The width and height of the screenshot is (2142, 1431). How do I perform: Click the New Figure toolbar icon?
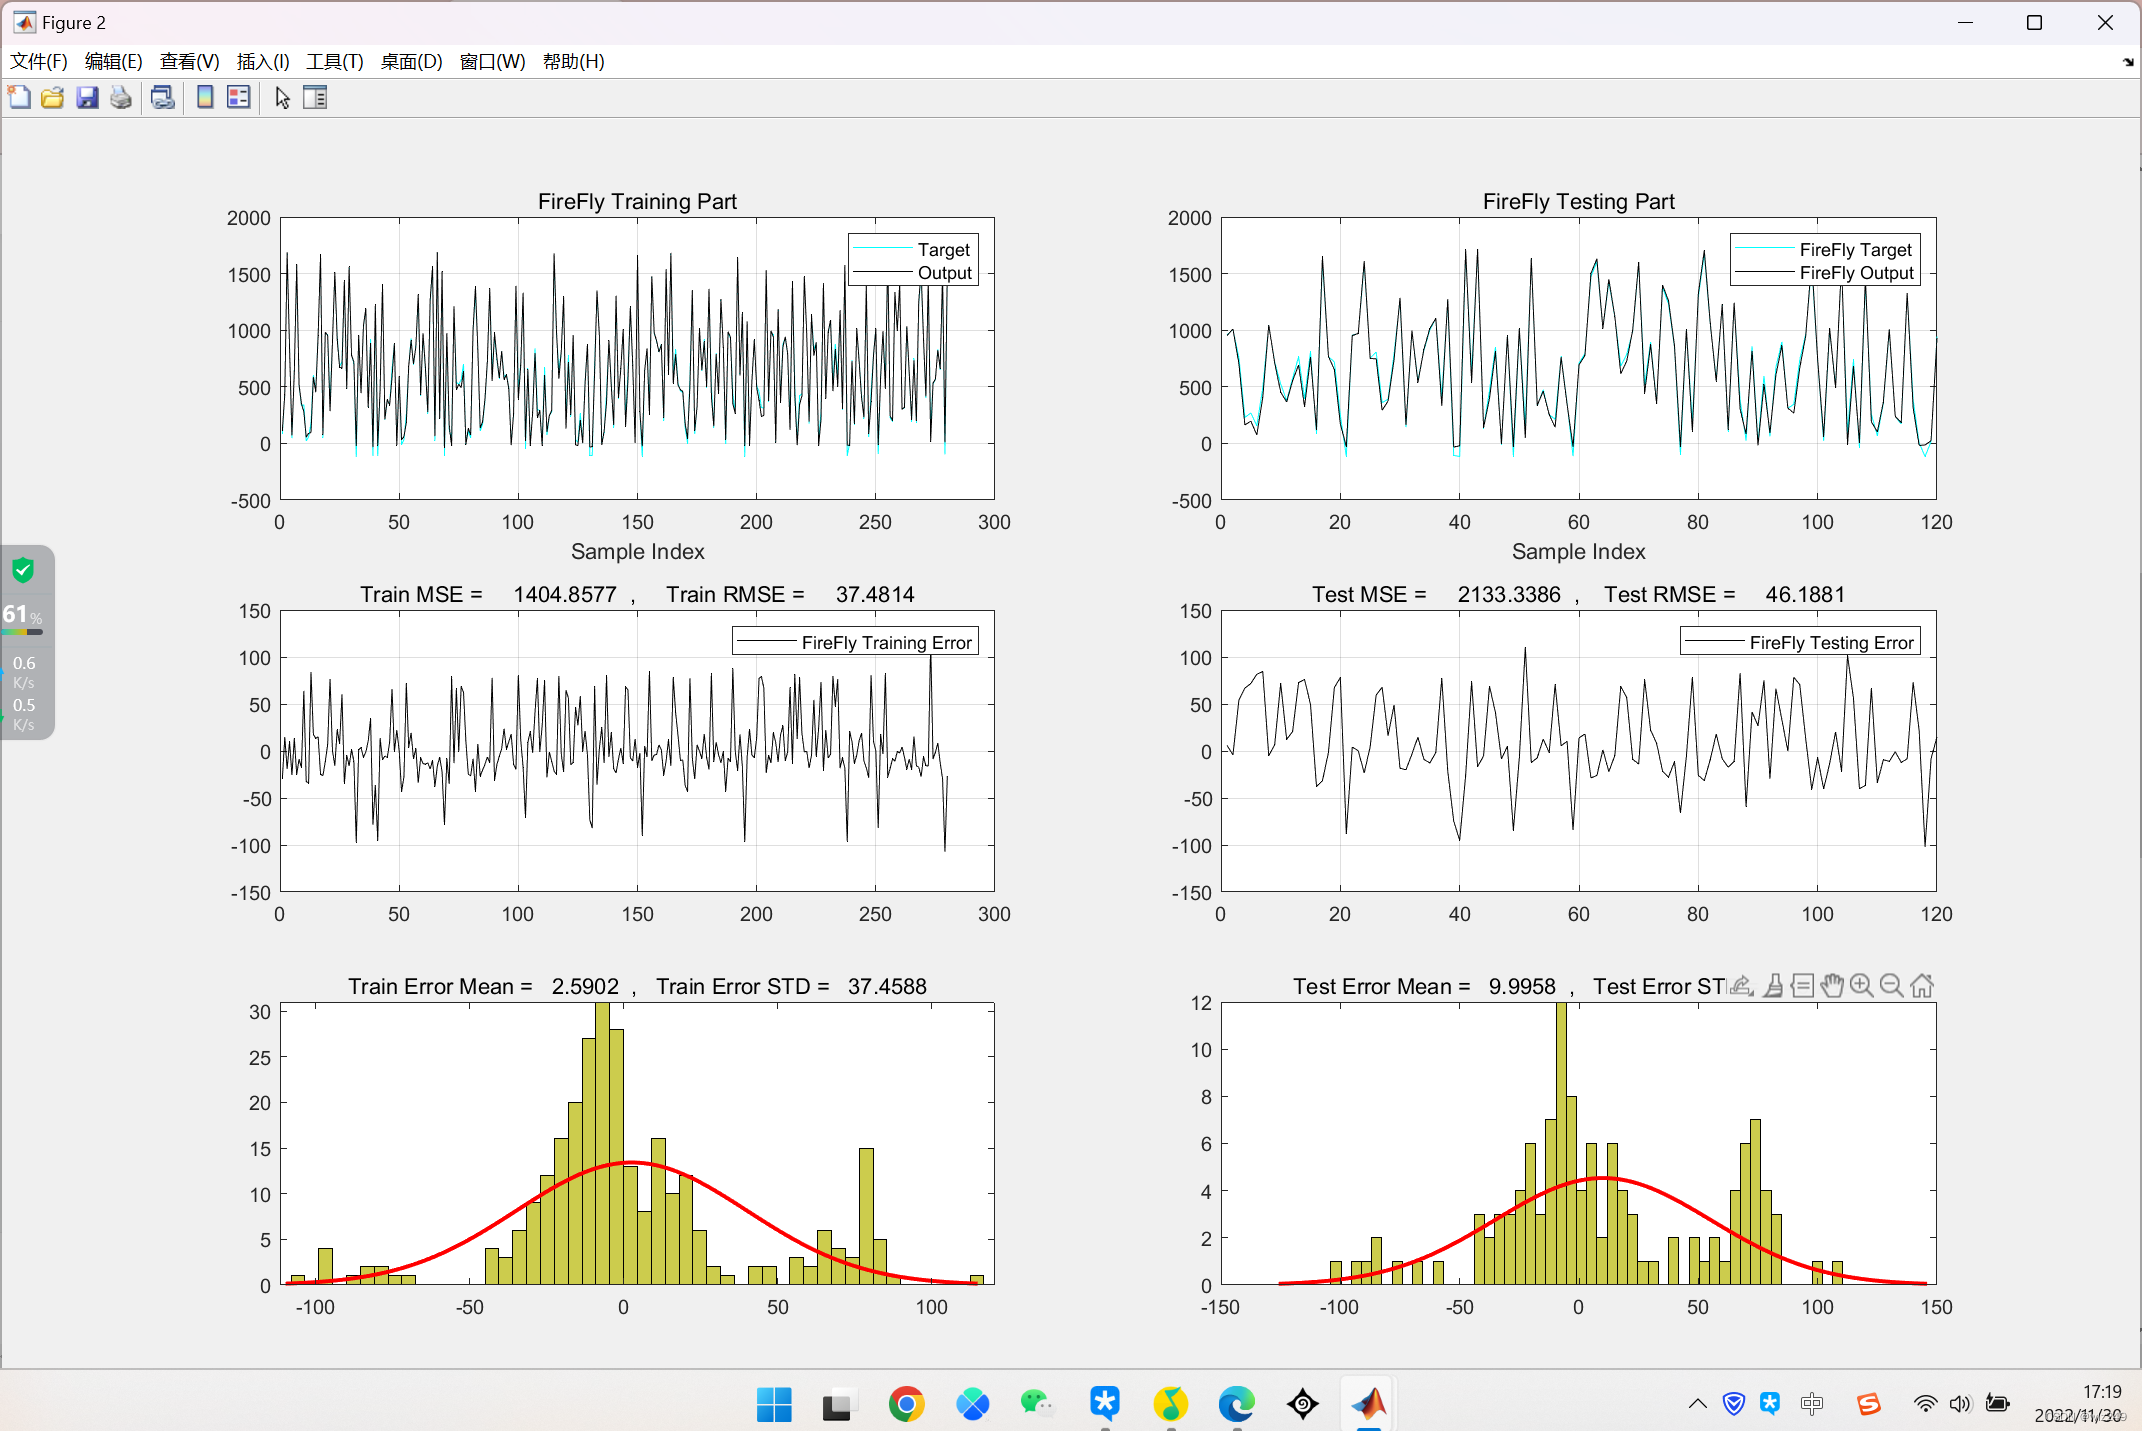[19, 98]
